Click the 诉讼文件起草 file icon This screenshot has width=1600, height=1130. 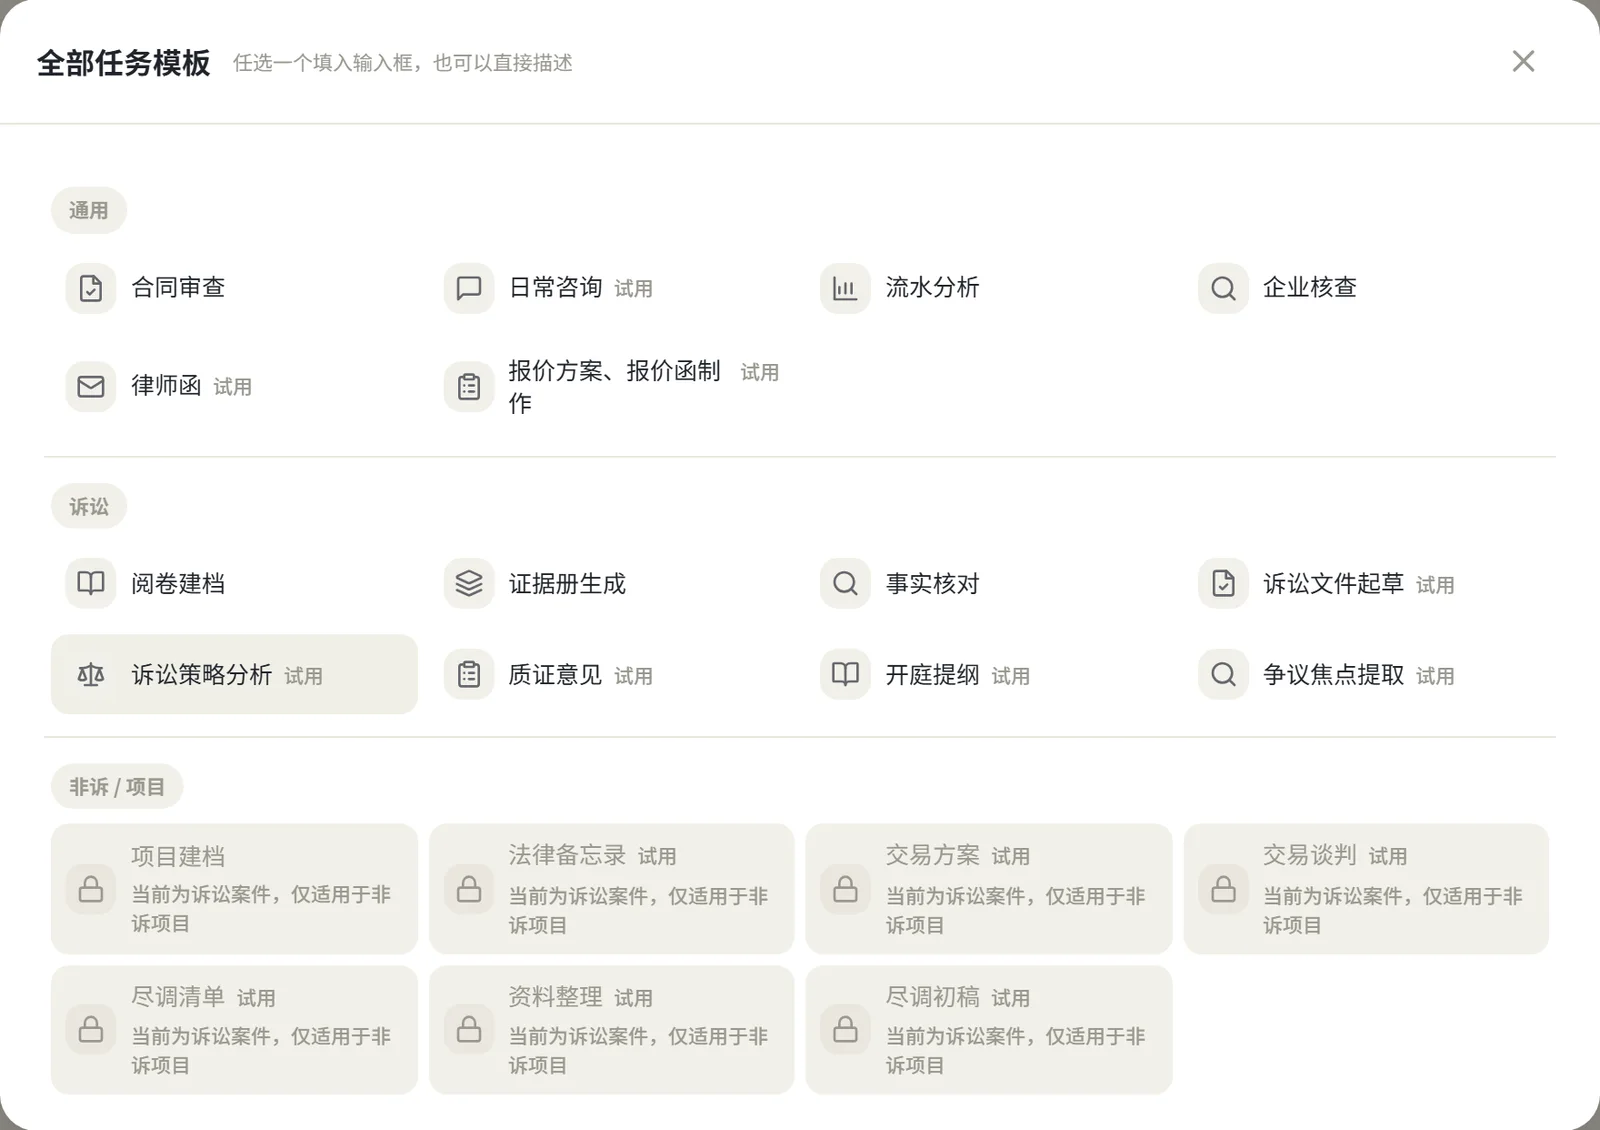pyautogui.click(x=1223, y=583)
